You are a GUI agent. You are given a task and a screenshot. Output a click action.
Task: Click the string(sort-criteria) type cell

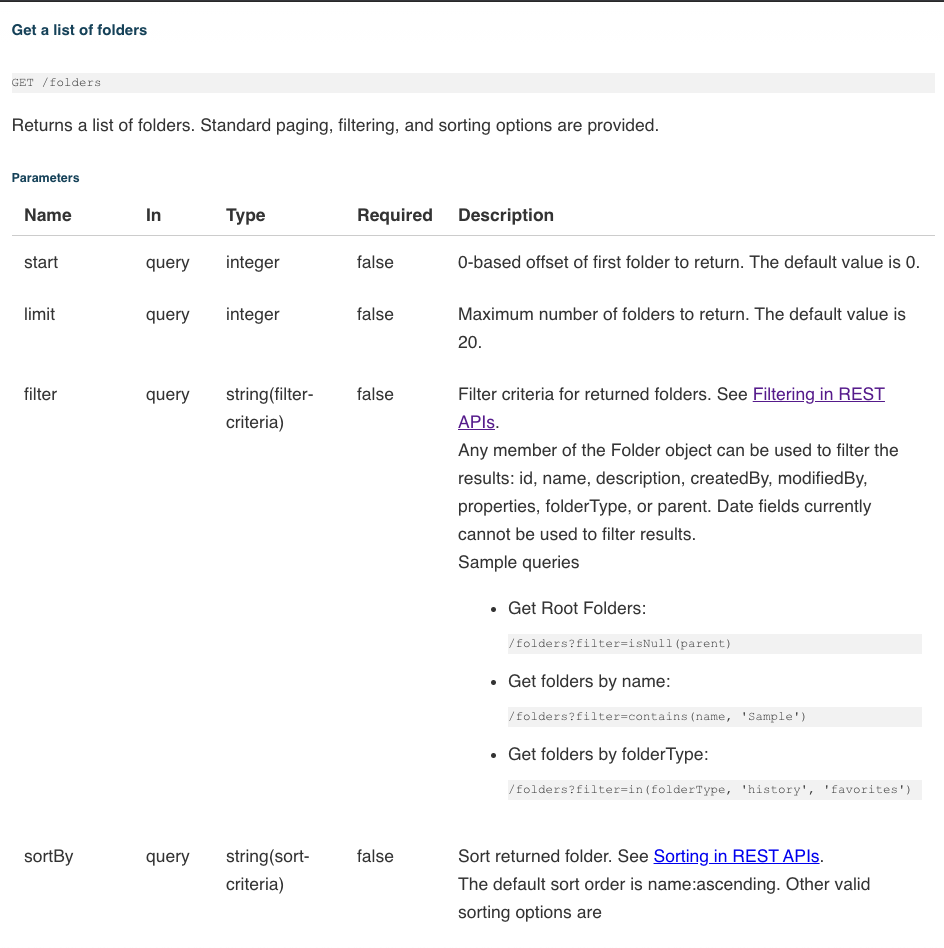pyautogui.click(x=268, y=870)
